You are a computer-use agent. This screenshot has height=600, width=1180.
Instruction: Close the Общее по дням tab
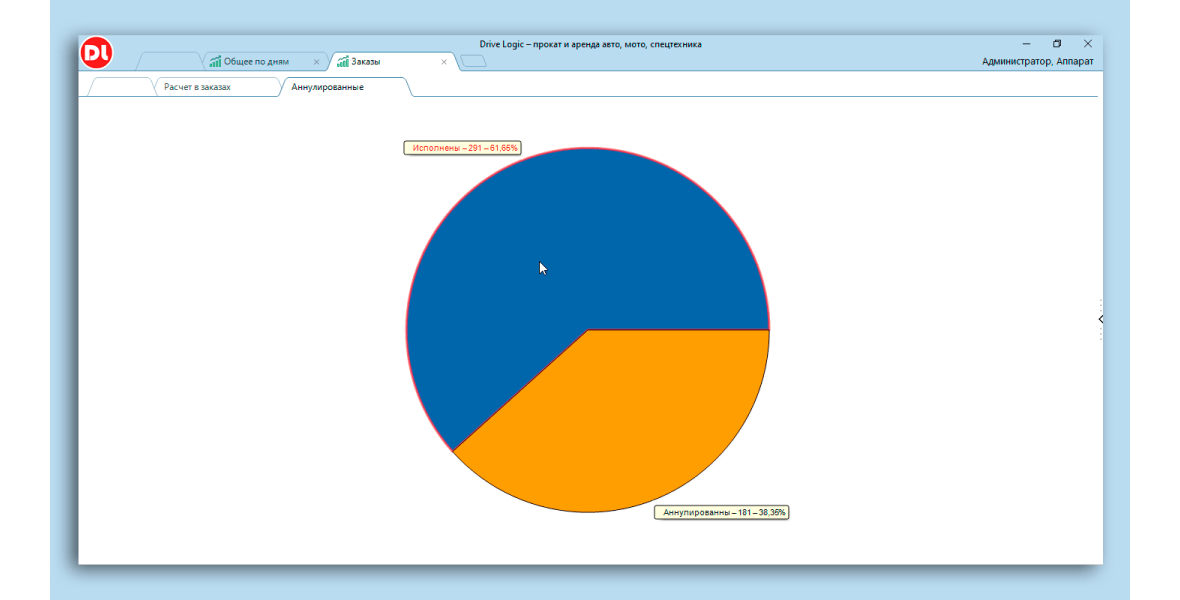tap(317, 62)
